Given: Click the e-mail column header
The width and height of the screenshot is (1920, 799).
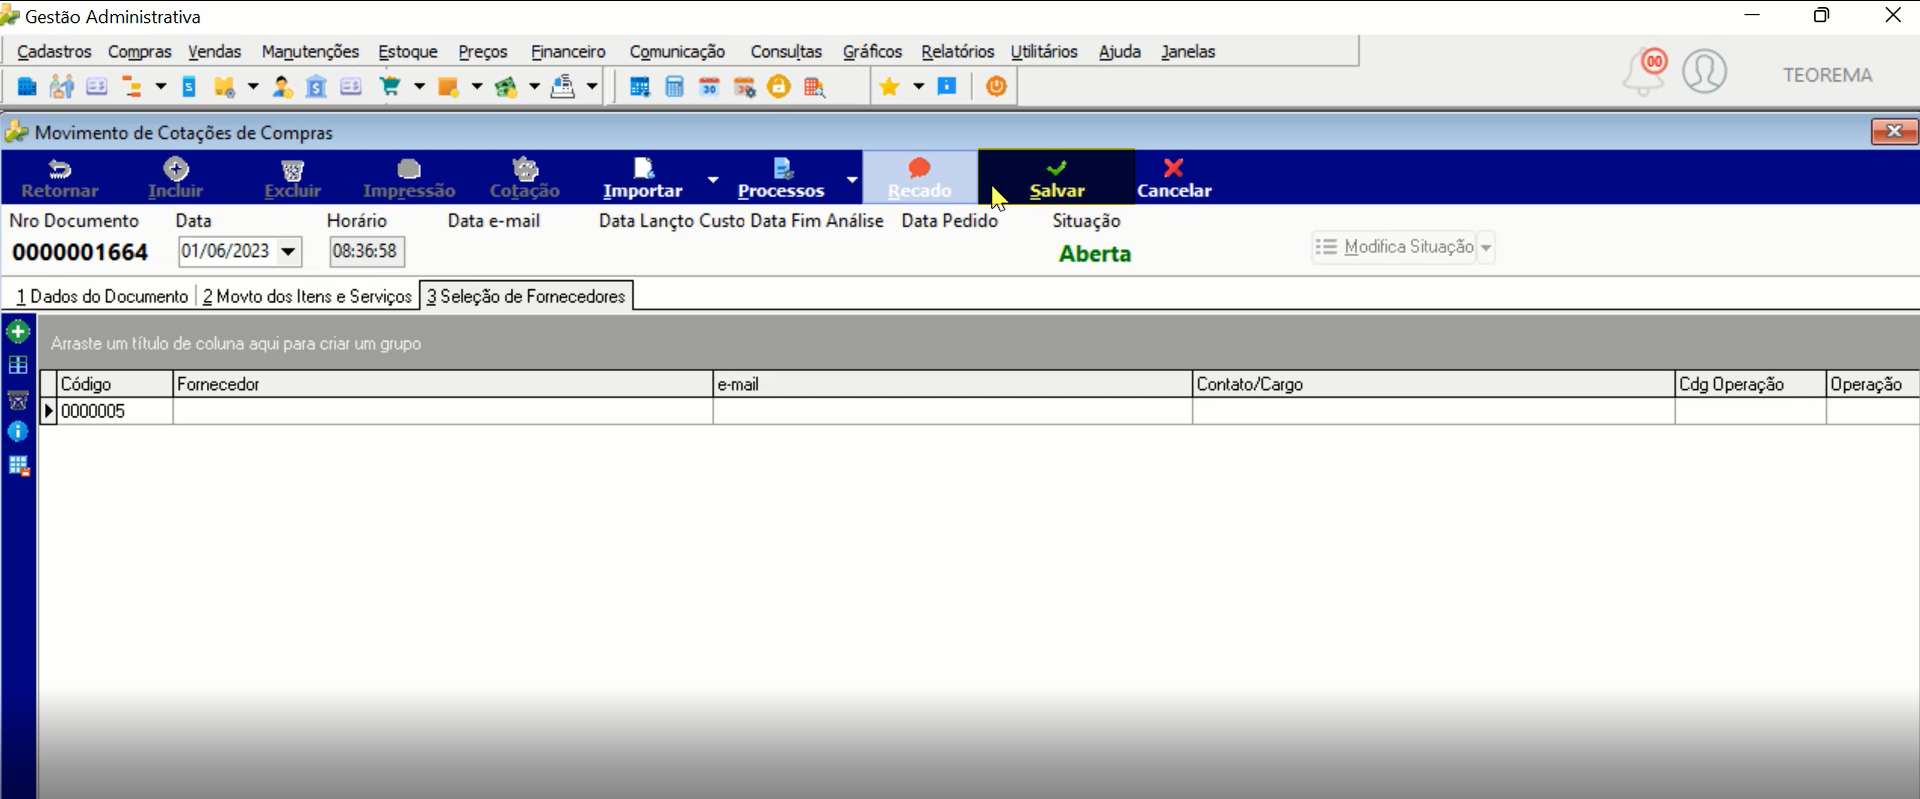Looking at the screenshot, I should (x=953, y=384).
